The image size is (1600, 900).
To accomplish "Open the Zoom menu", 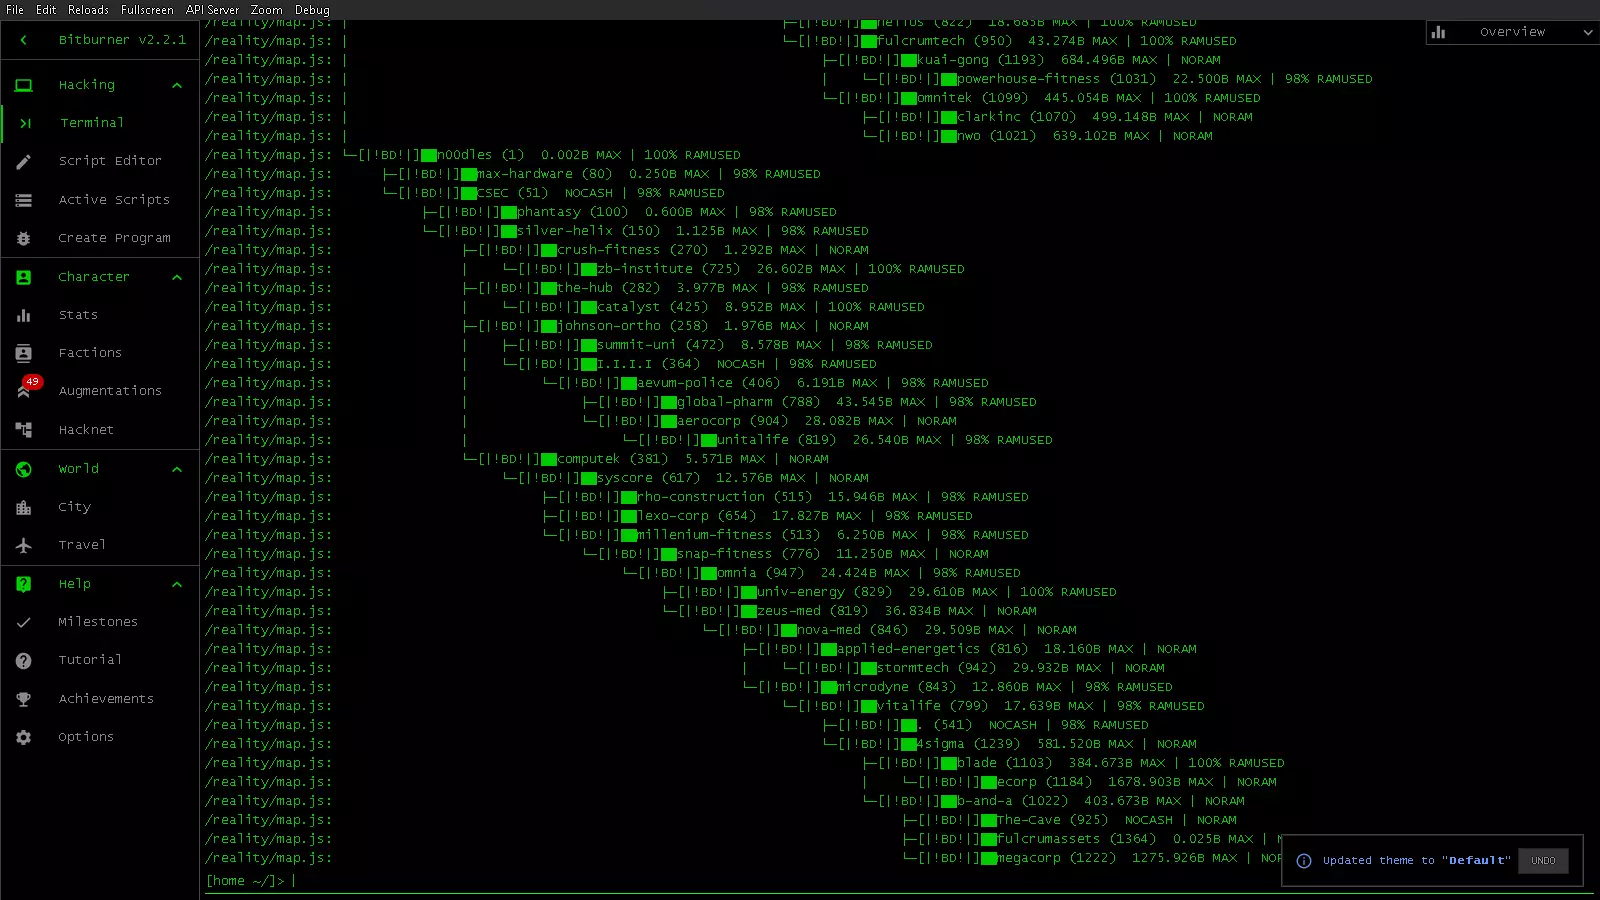I will (x=266, y=10).
